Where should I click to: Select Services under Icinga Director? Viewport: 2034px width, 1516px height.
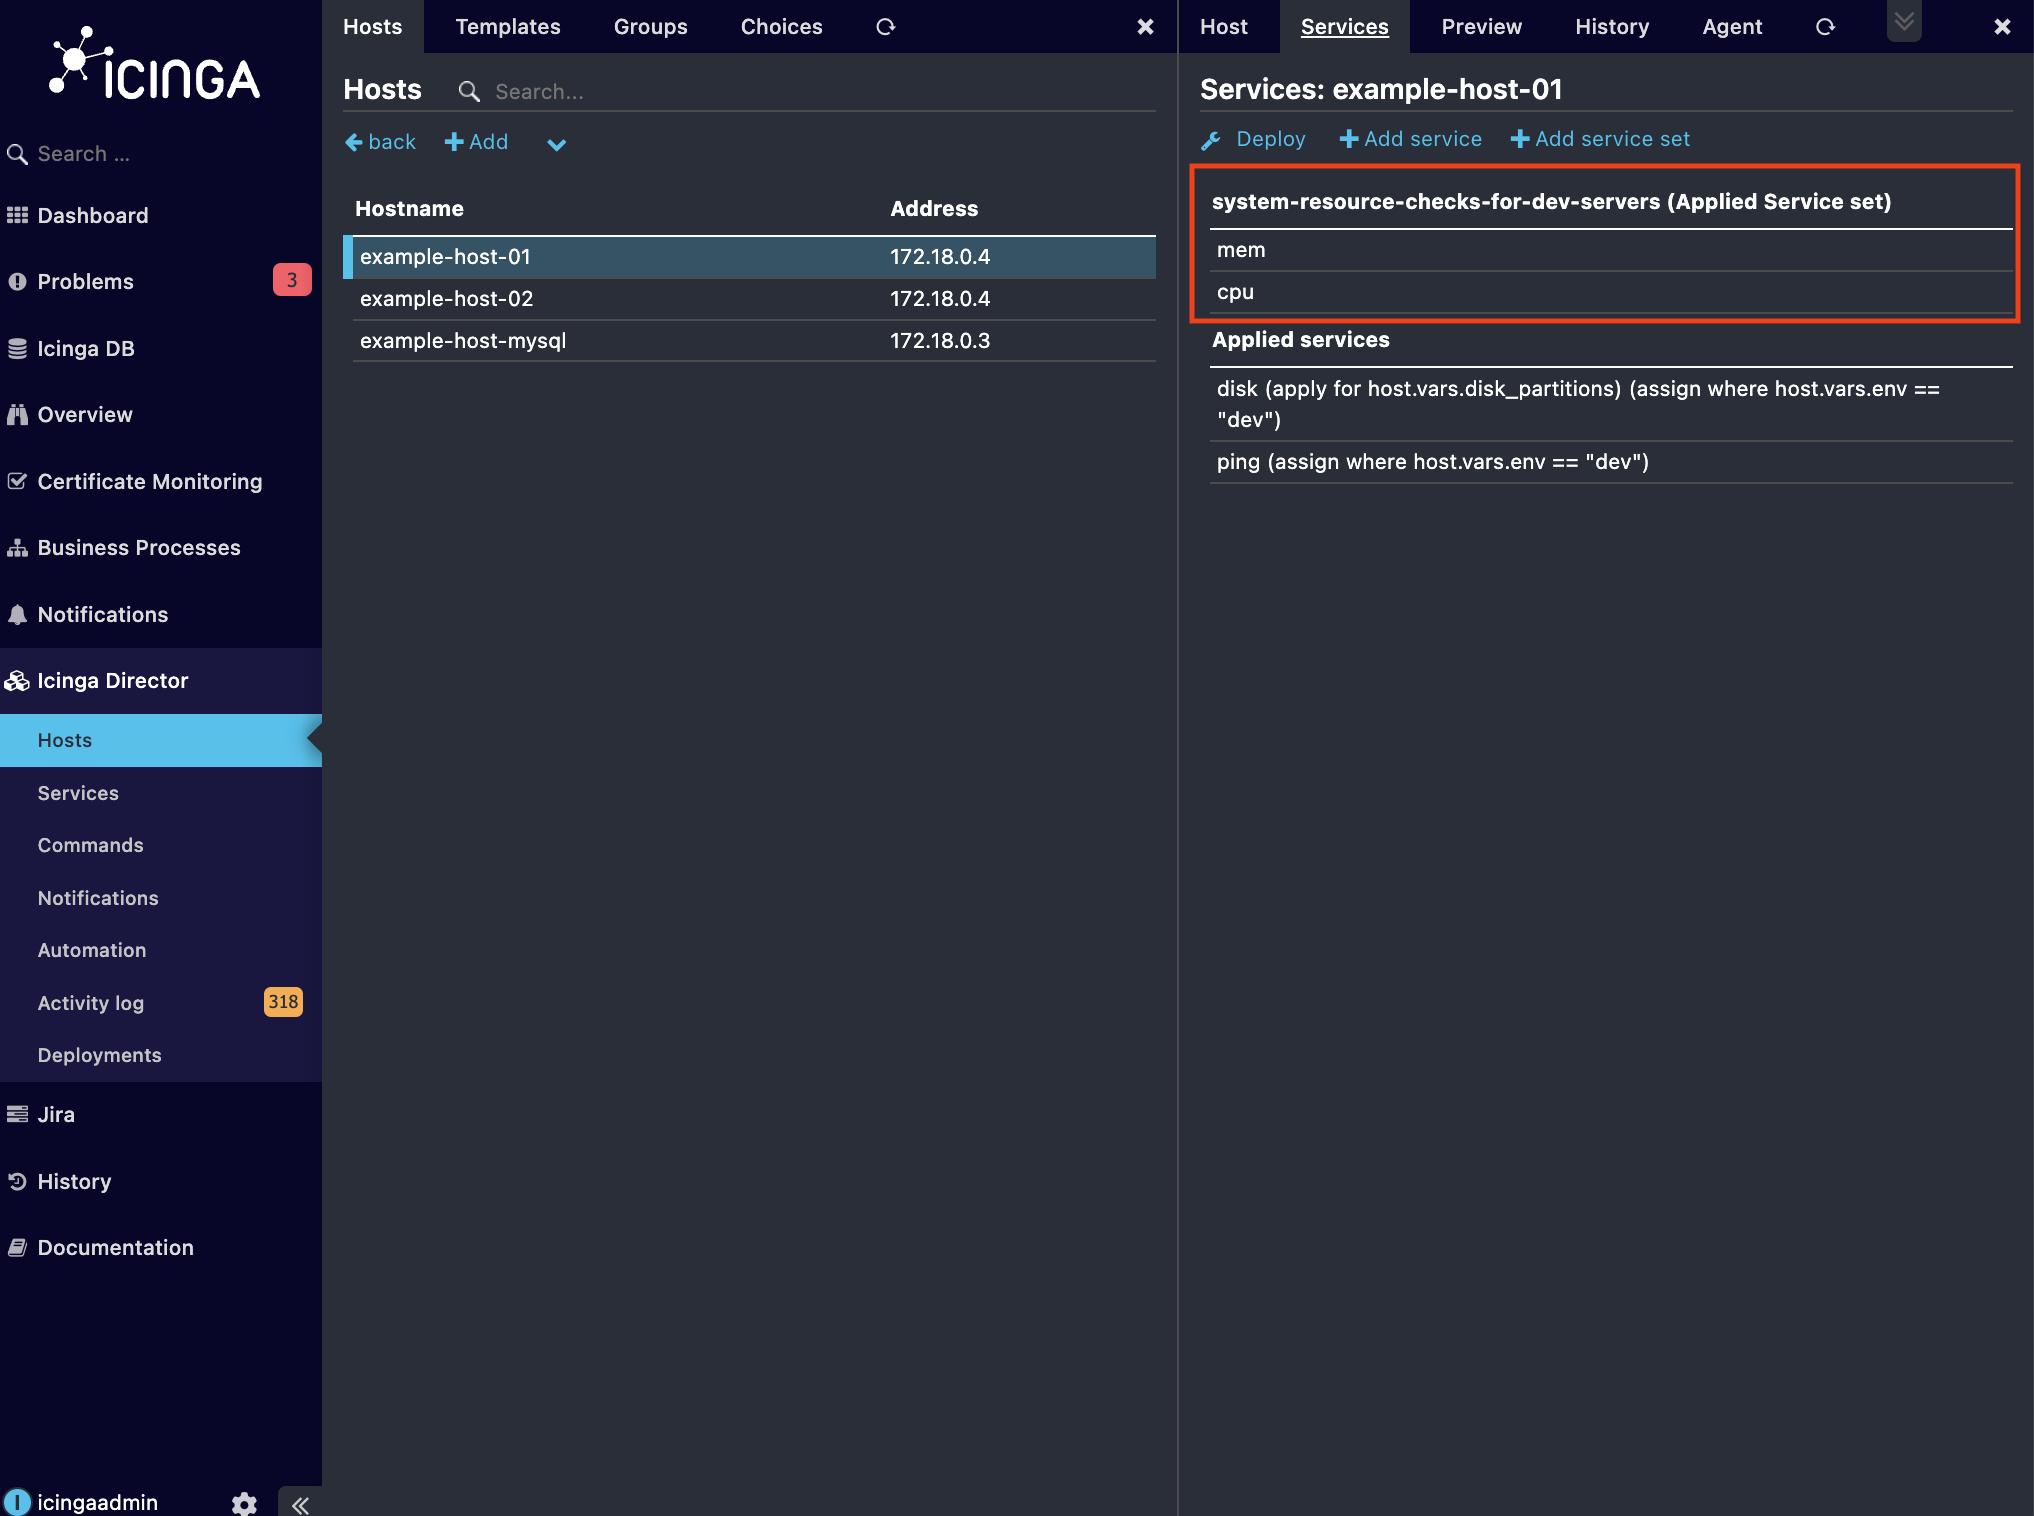click(78, 793)
